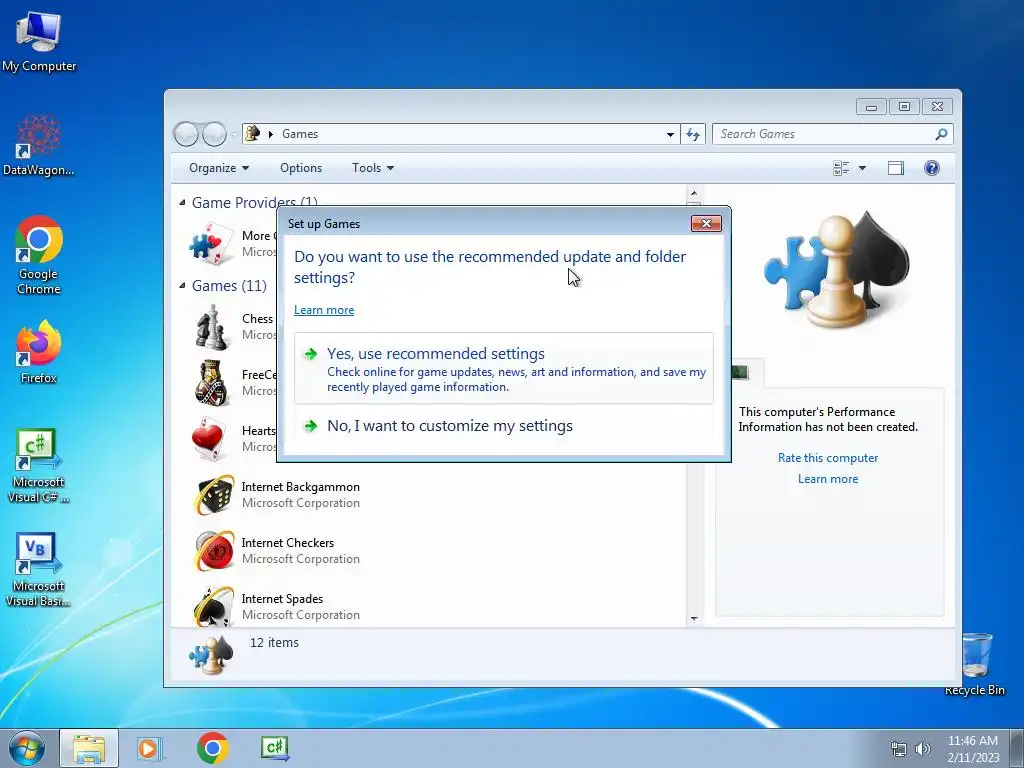
Task: Open Microsoft Visual Basic desktop shortcut
Action: 39,570
